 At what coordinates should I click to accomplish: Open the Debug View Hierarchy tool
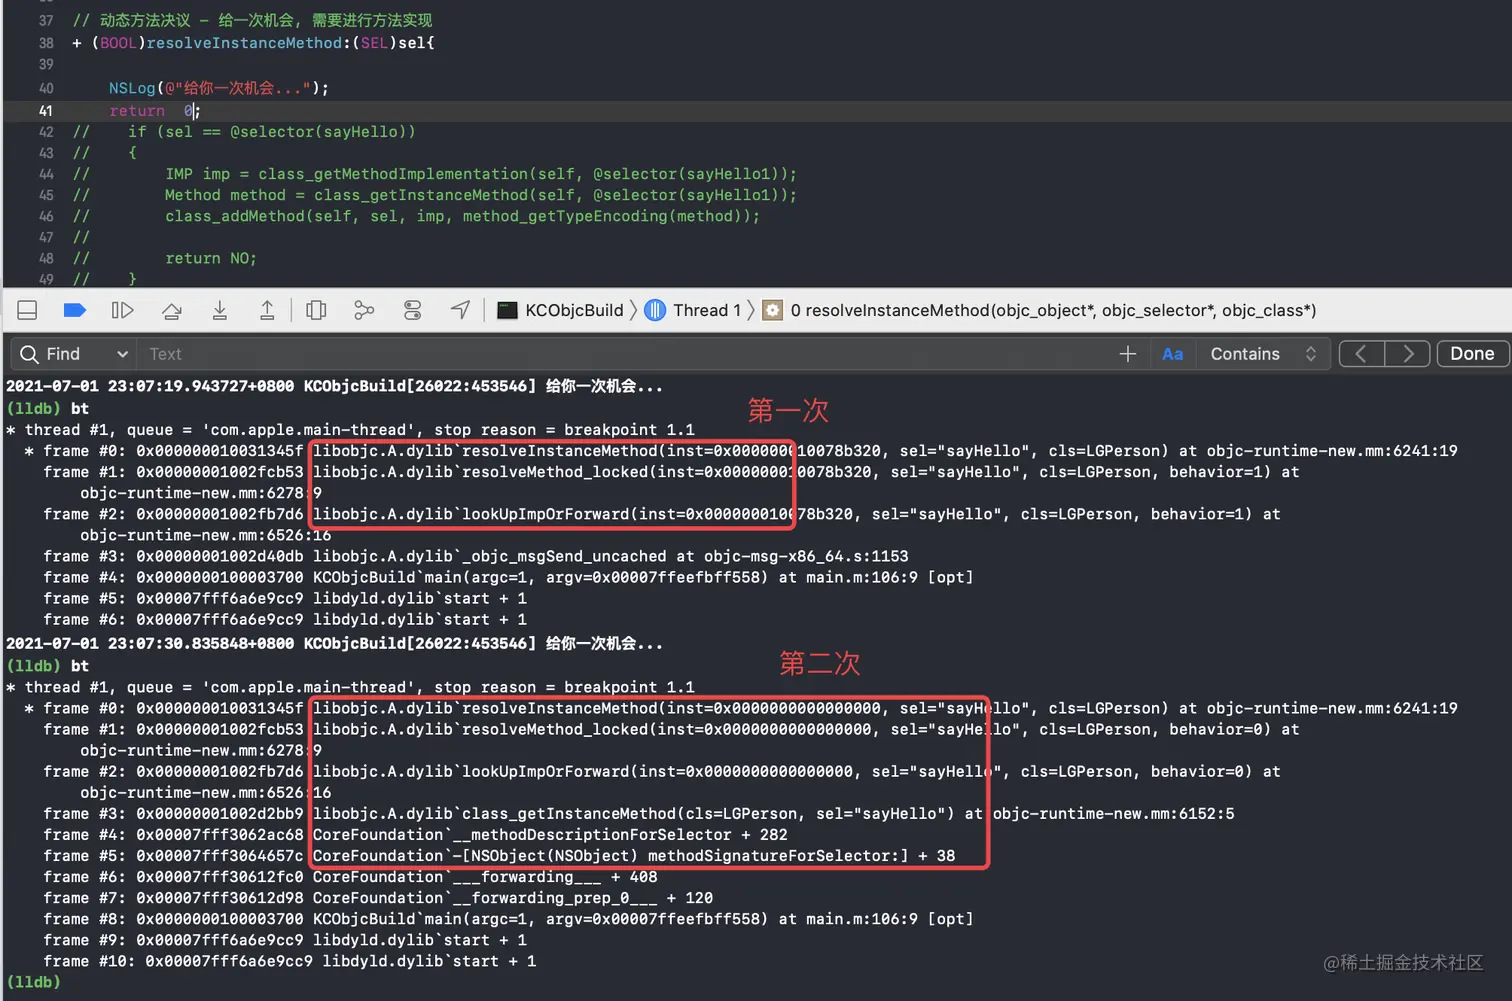(316, 310)
